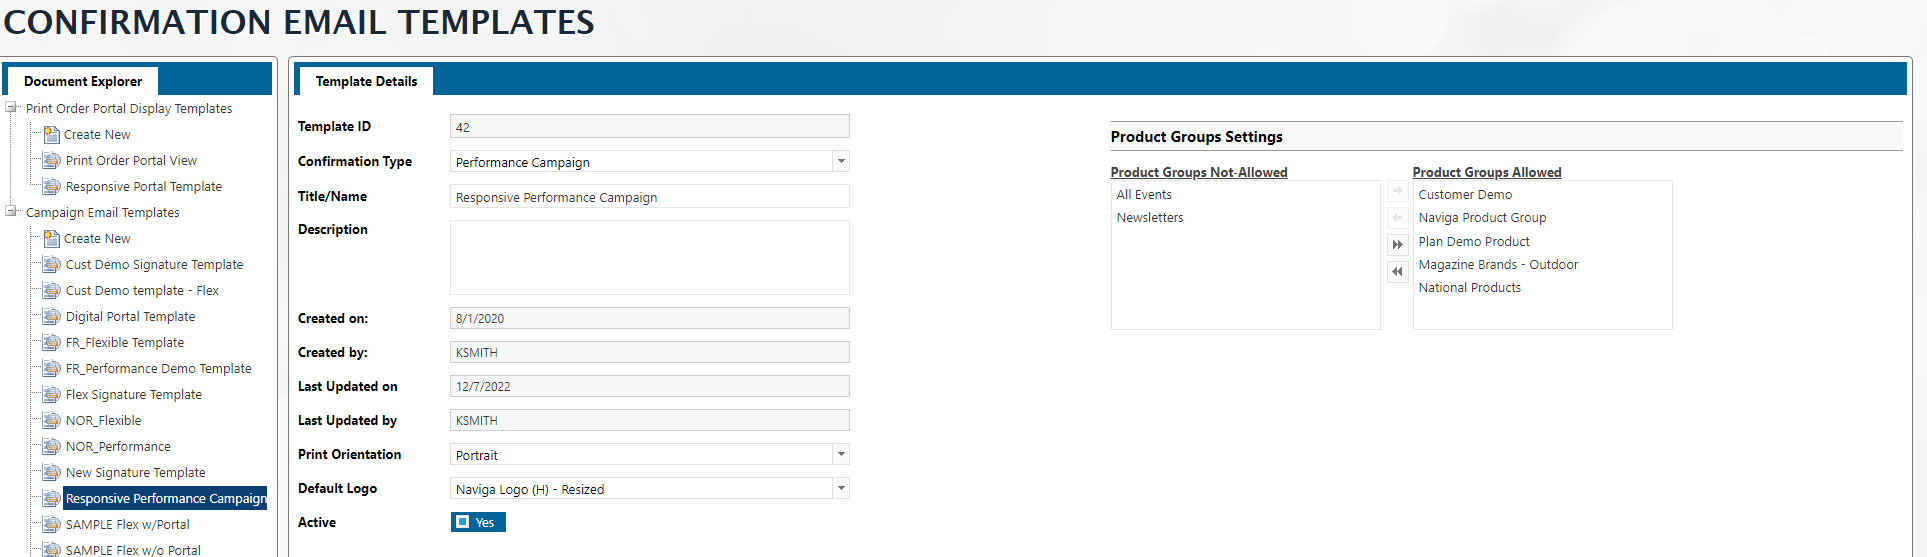Click the Print Order Portal View document icon
The image size is (1927, 557).
tap(51, 161)
